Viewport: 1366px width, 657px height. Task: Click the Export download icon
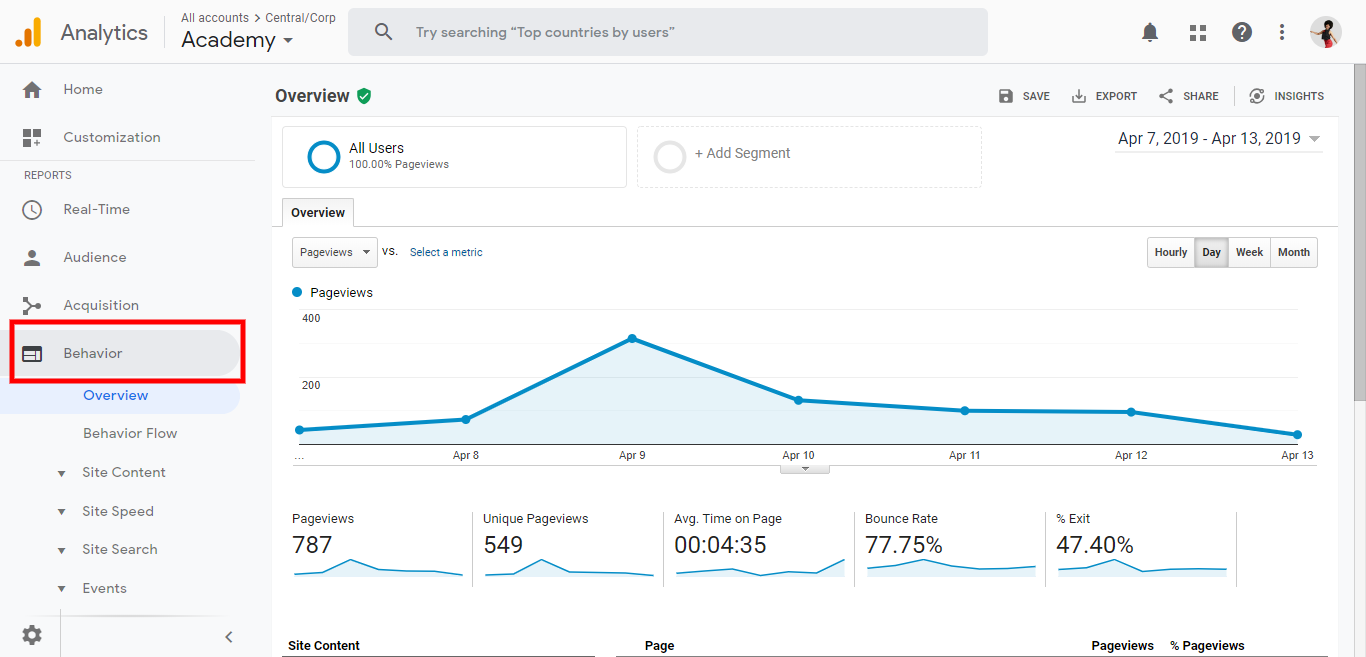click(x=1079, y=96)
